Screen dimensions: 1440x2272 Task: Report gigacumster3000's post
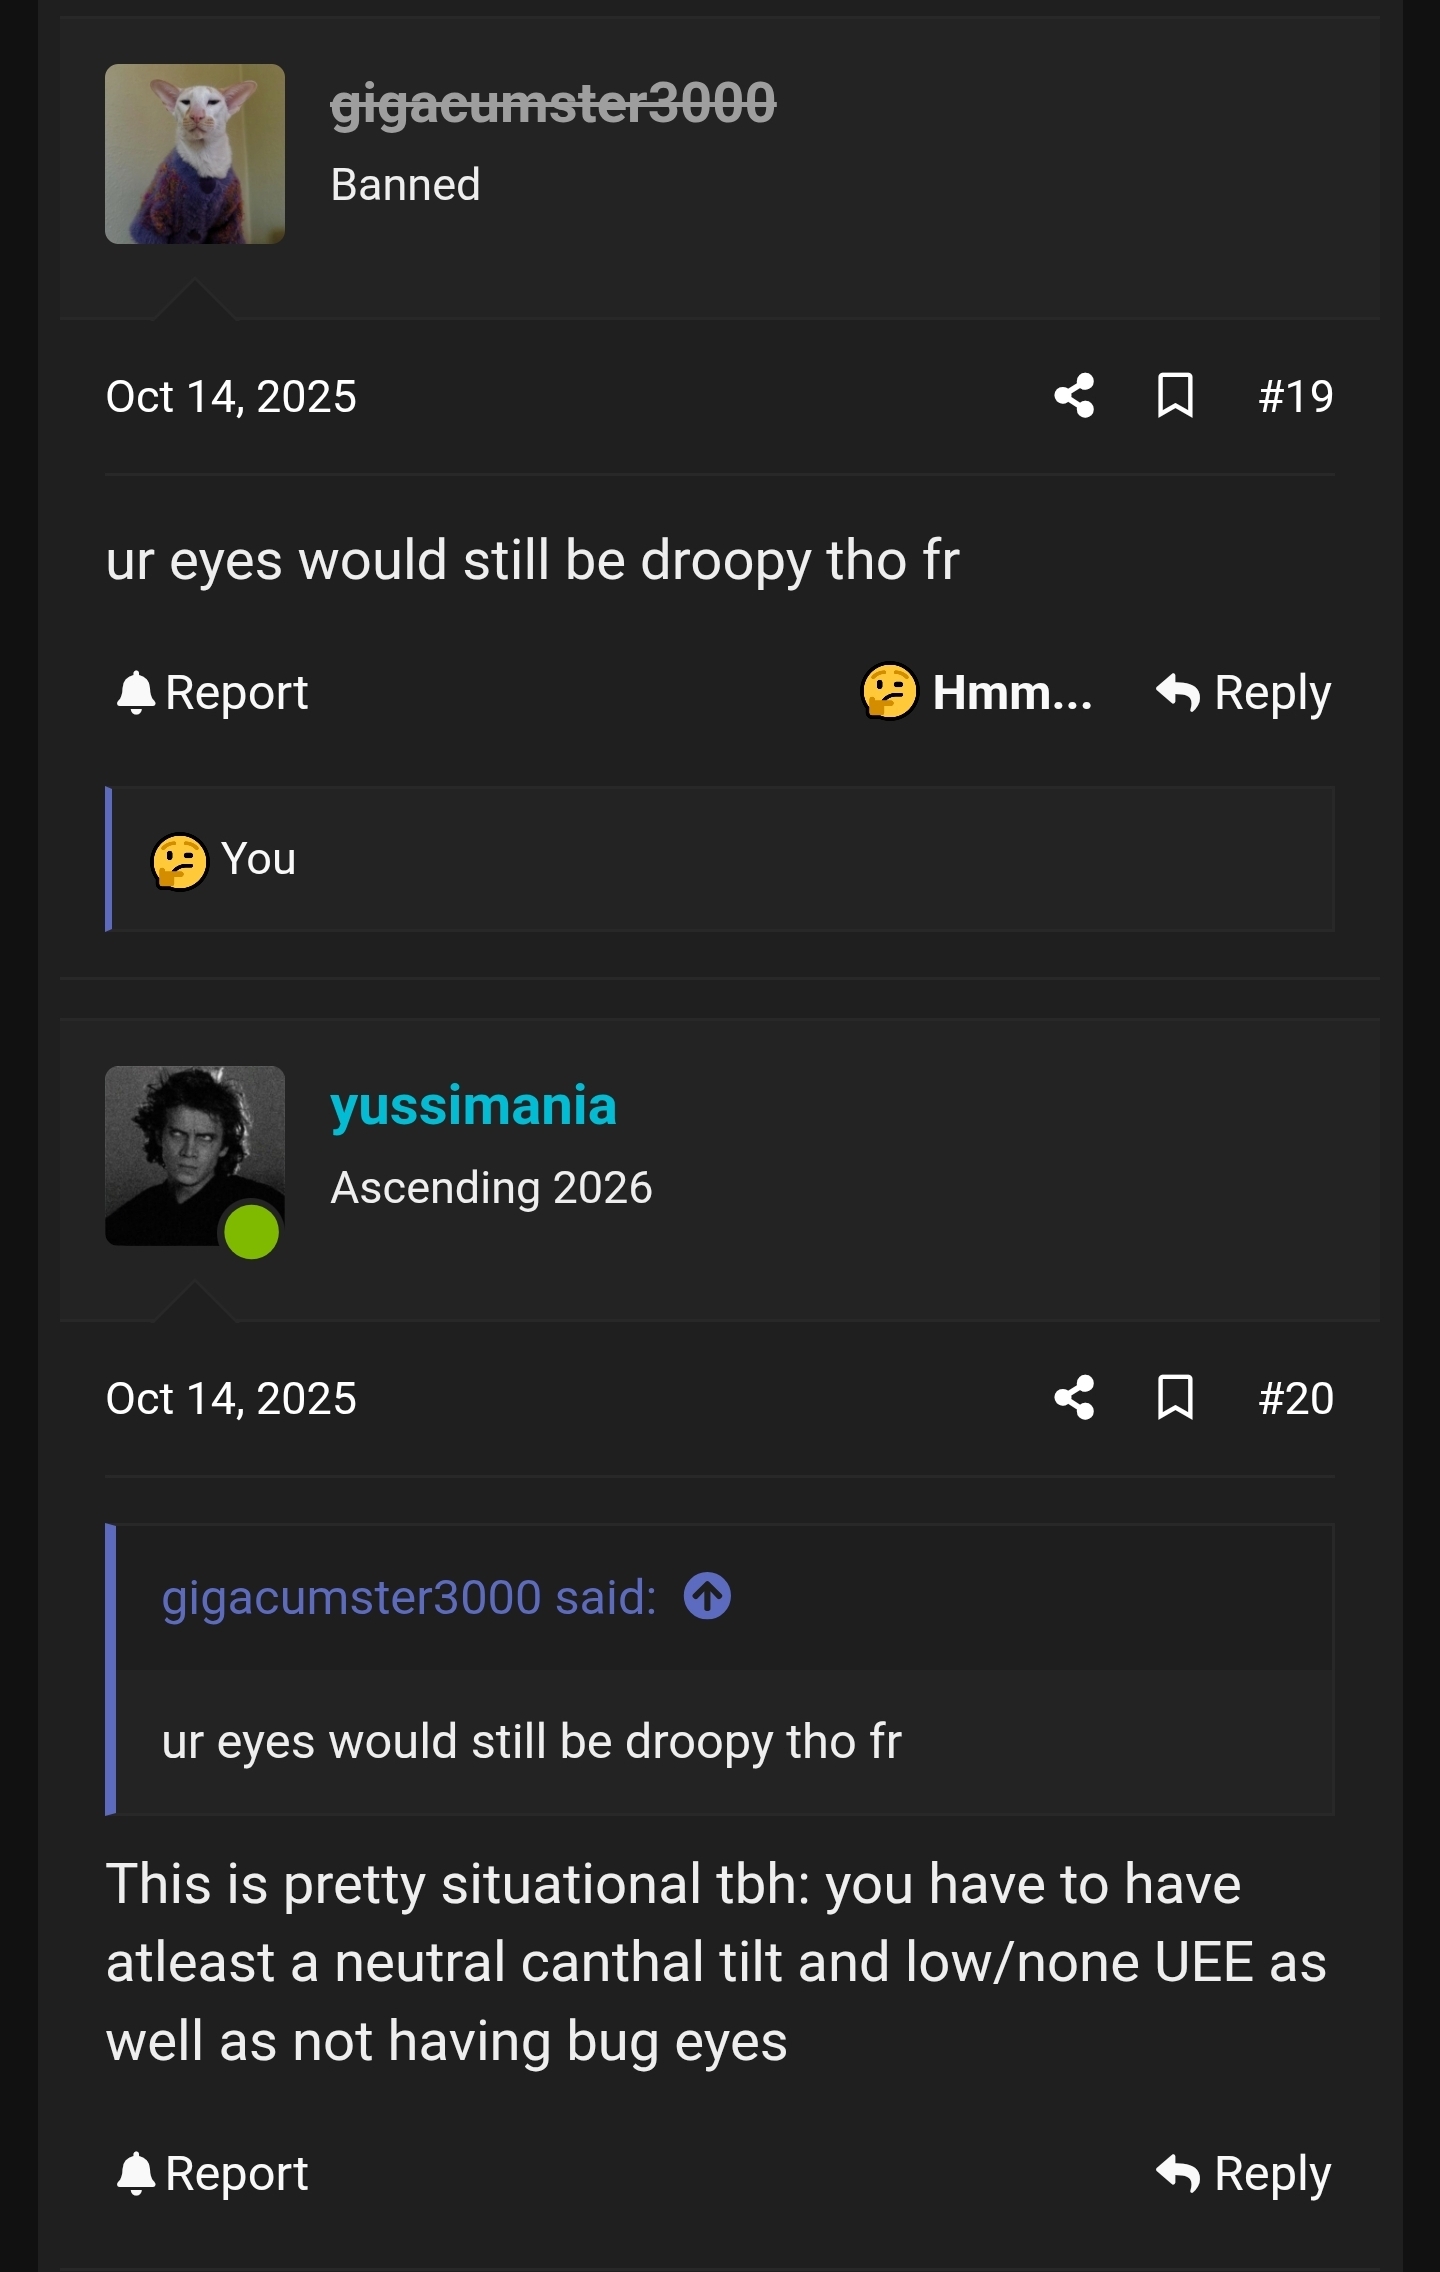(213, 693)
